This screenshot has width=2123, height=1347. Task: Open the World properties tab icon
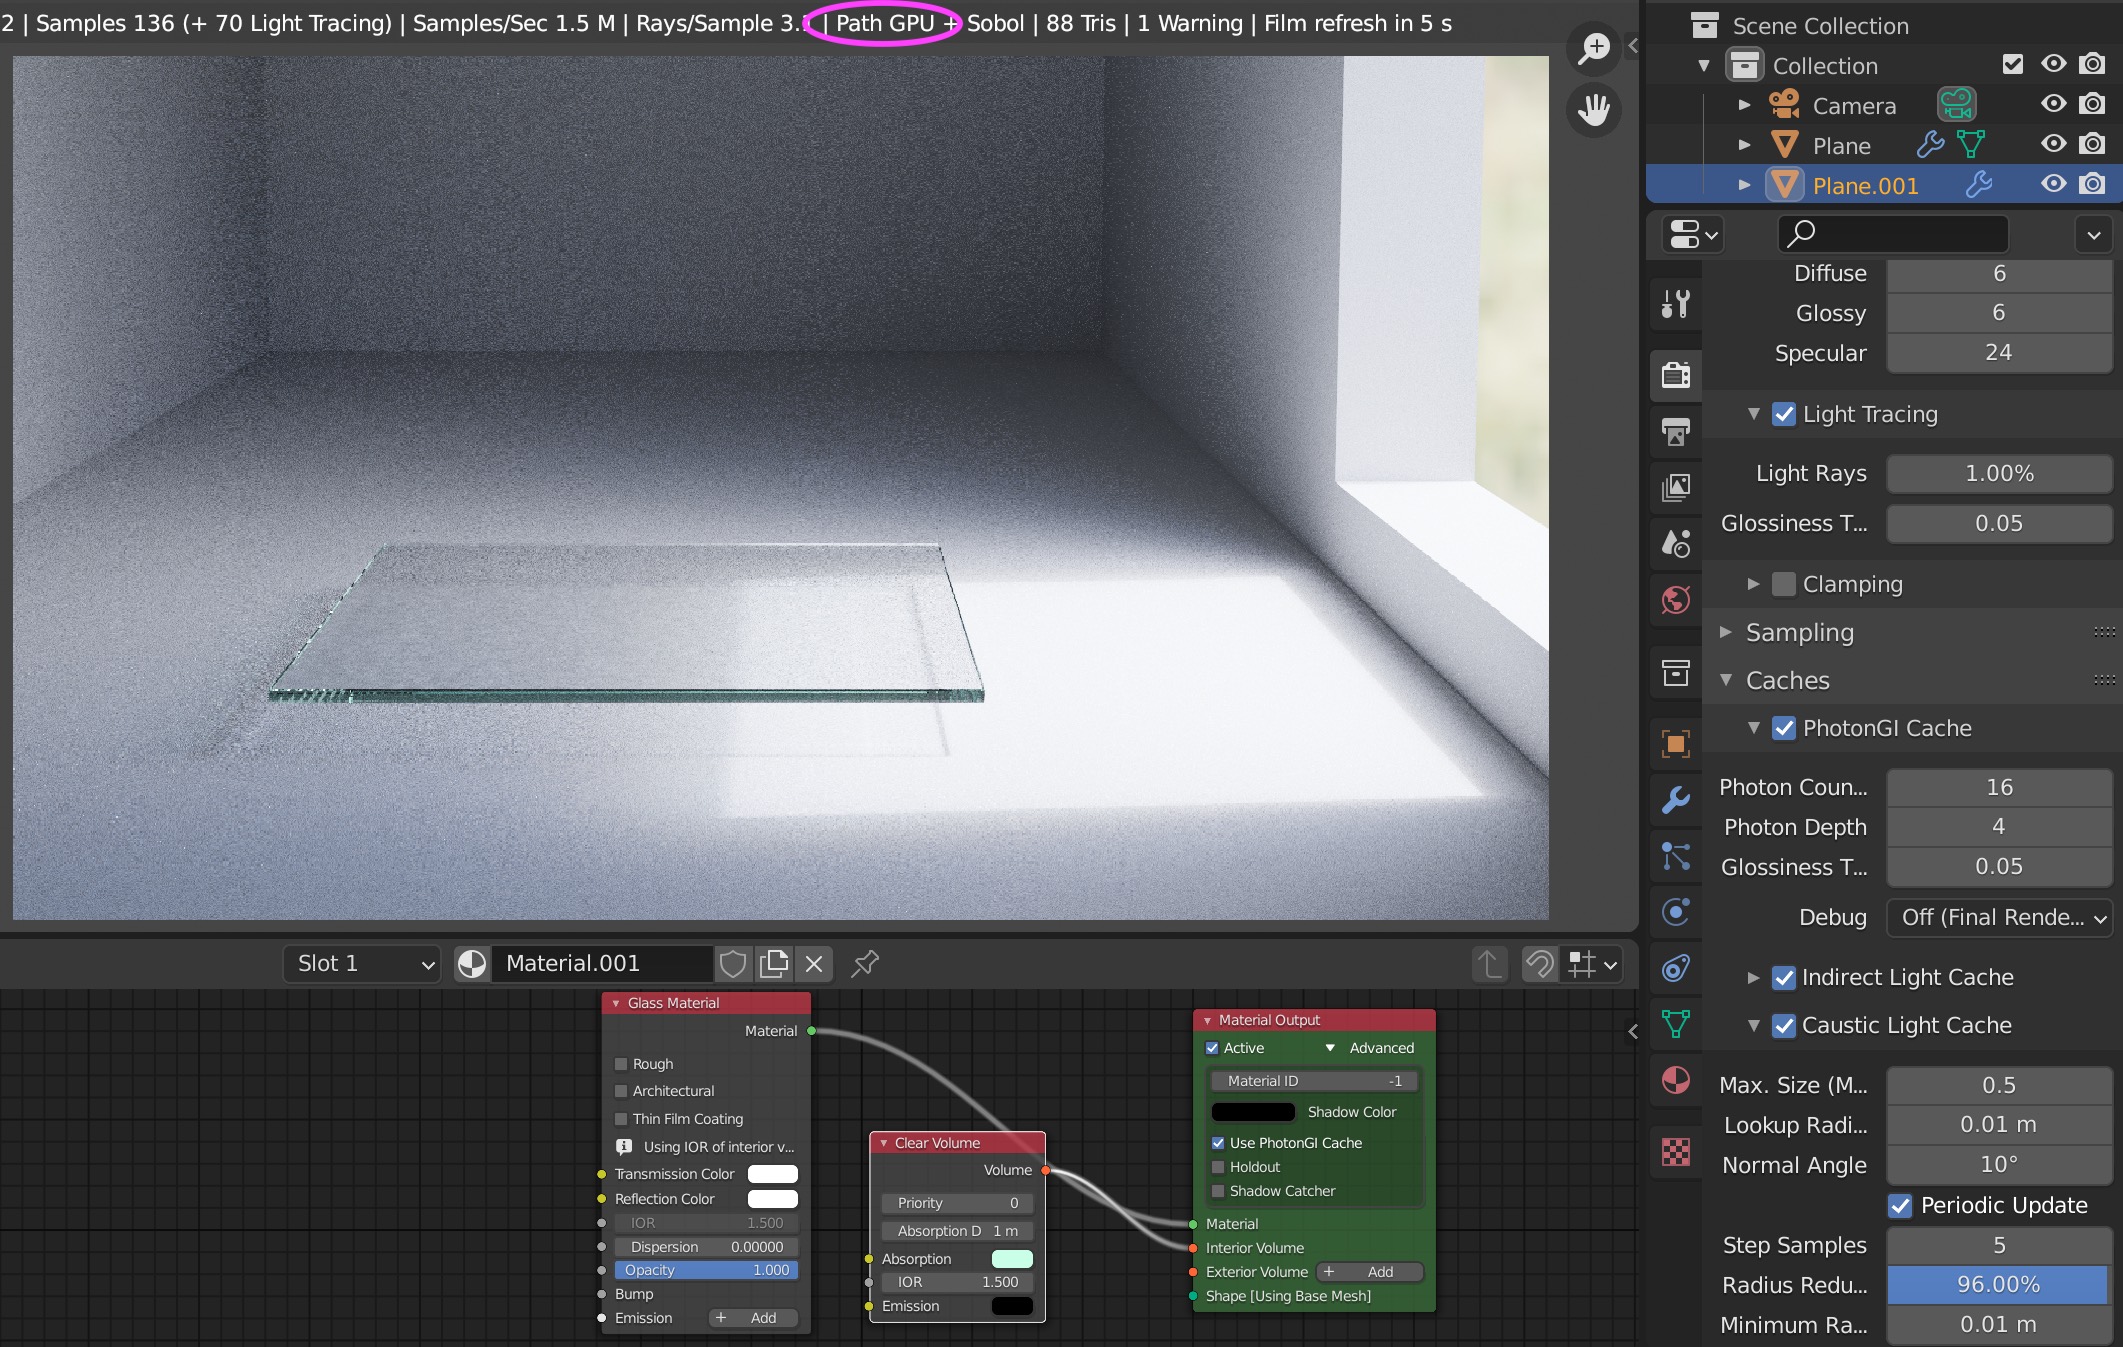[1676, 600]
